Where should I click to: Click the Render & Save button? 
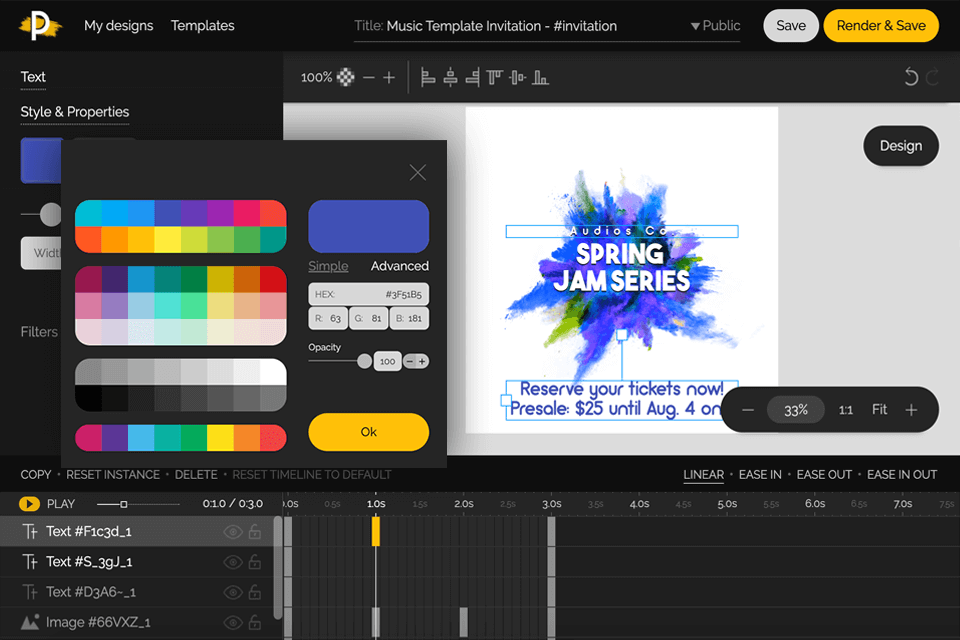coord(881,26)
